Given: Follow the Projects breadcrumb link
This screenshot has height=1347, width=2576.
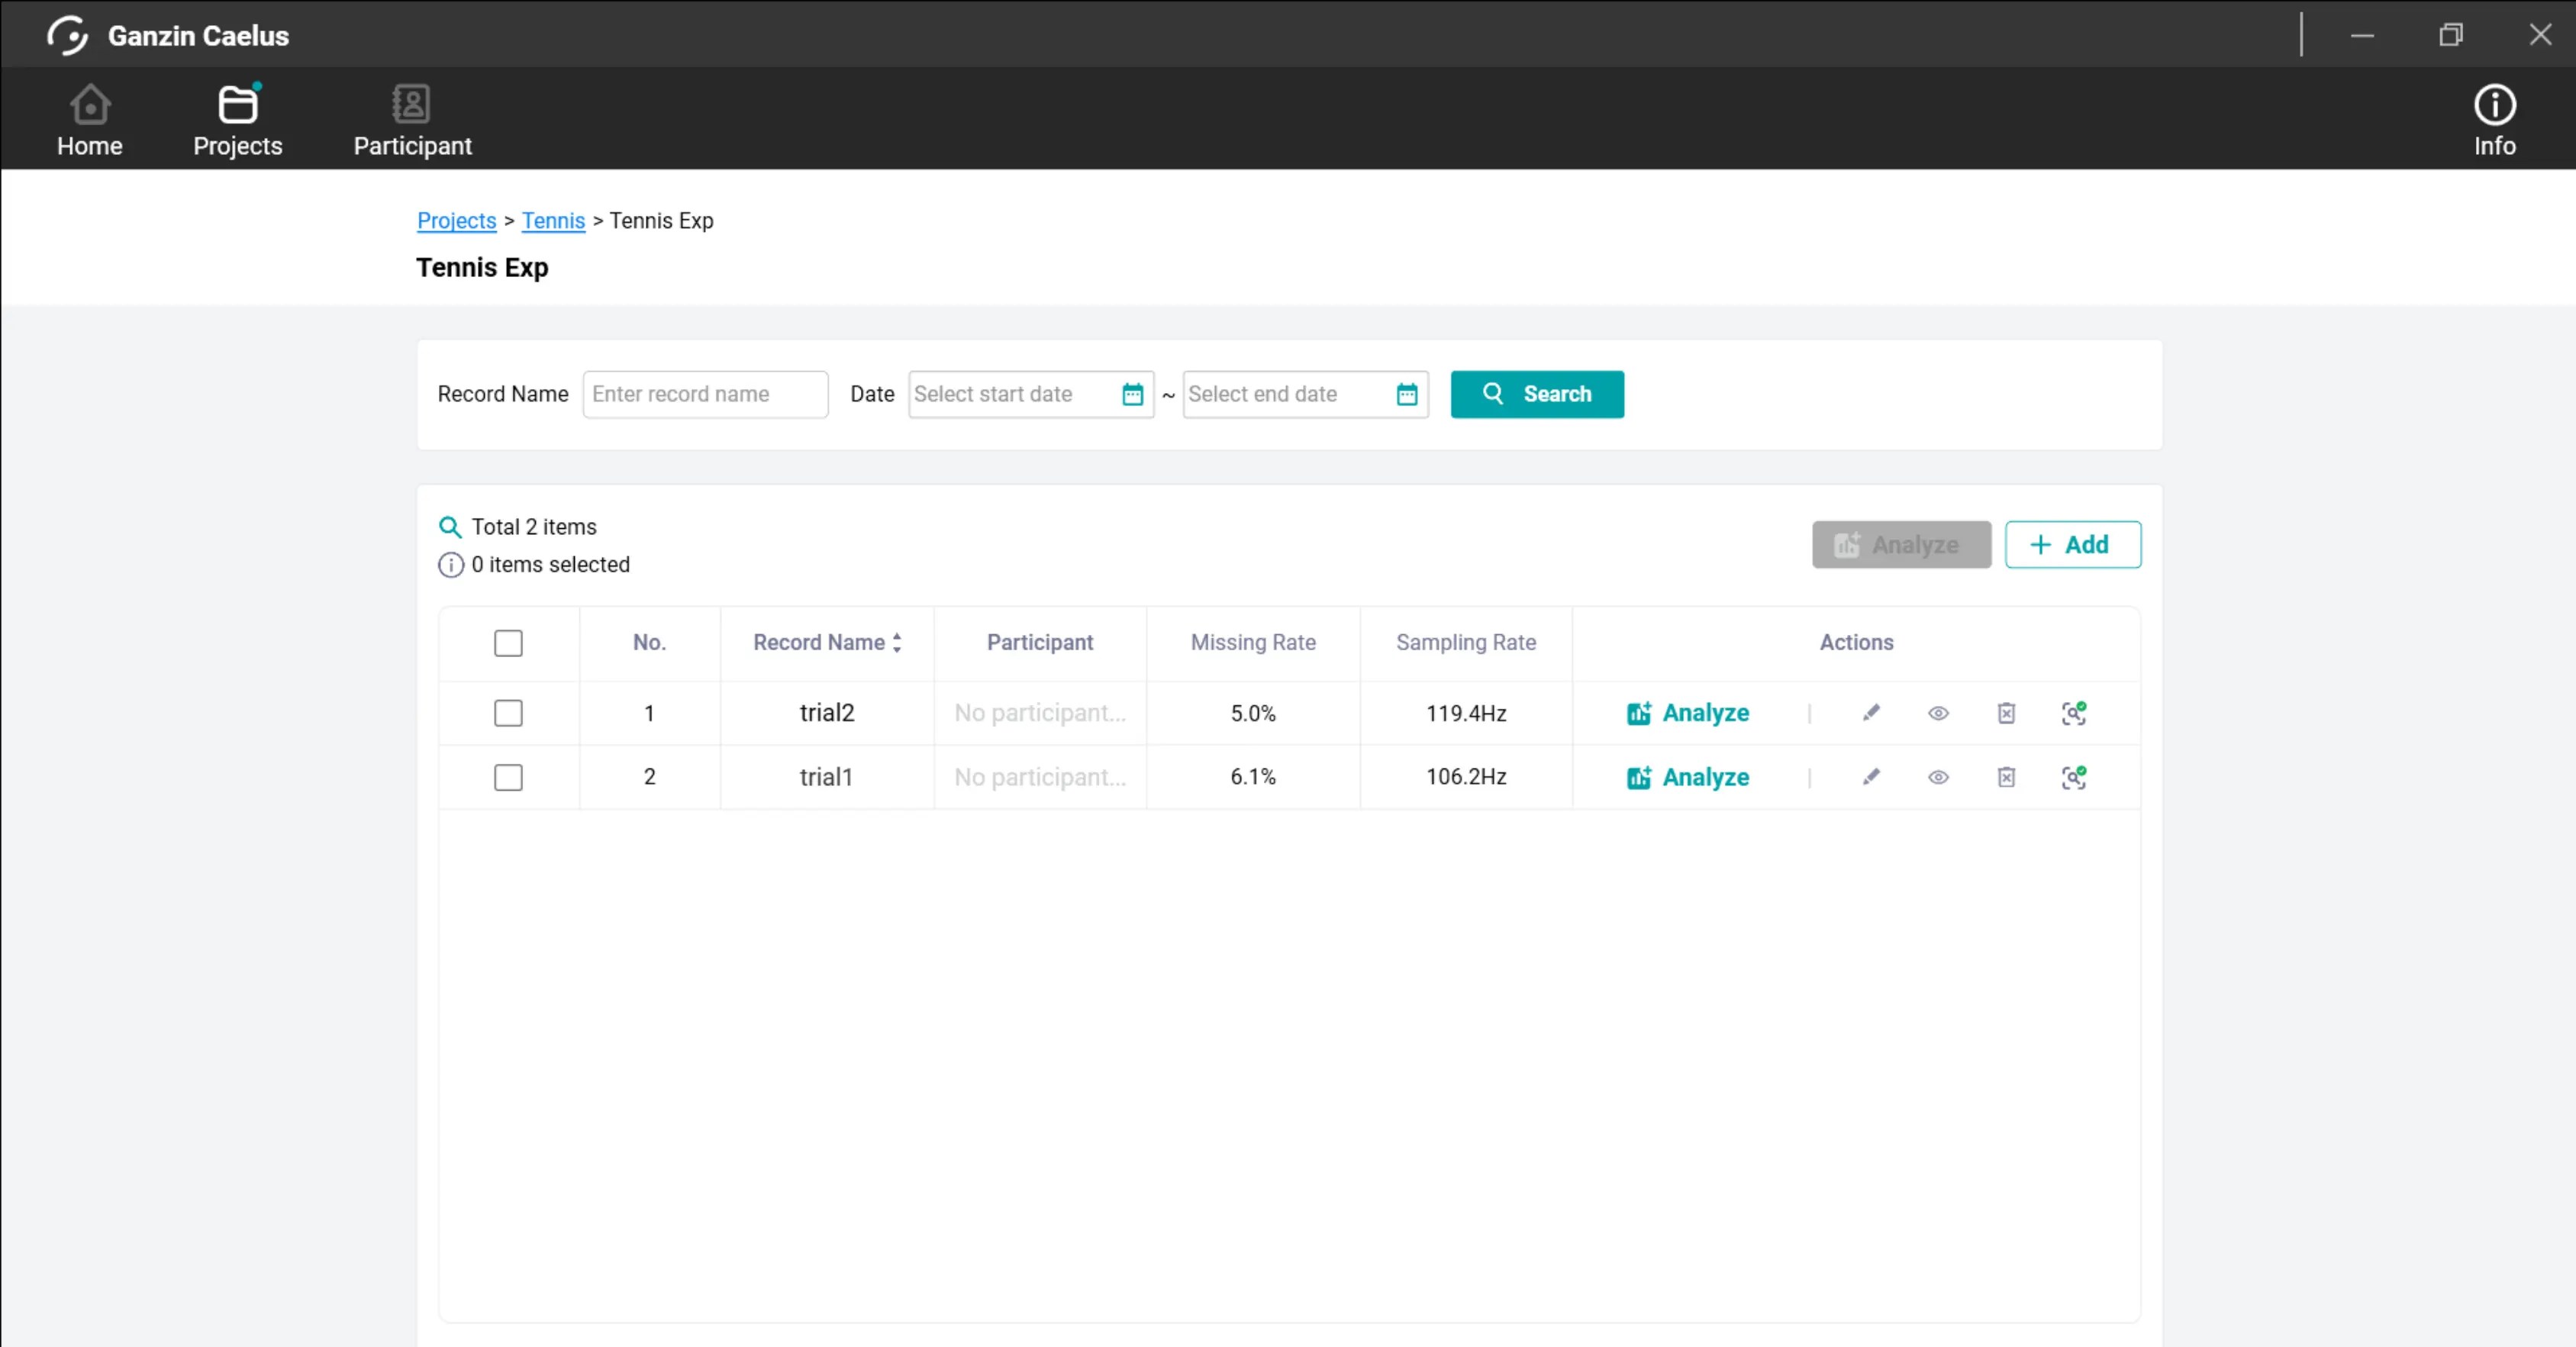Looking at the screenshot, I should point(456,220).
